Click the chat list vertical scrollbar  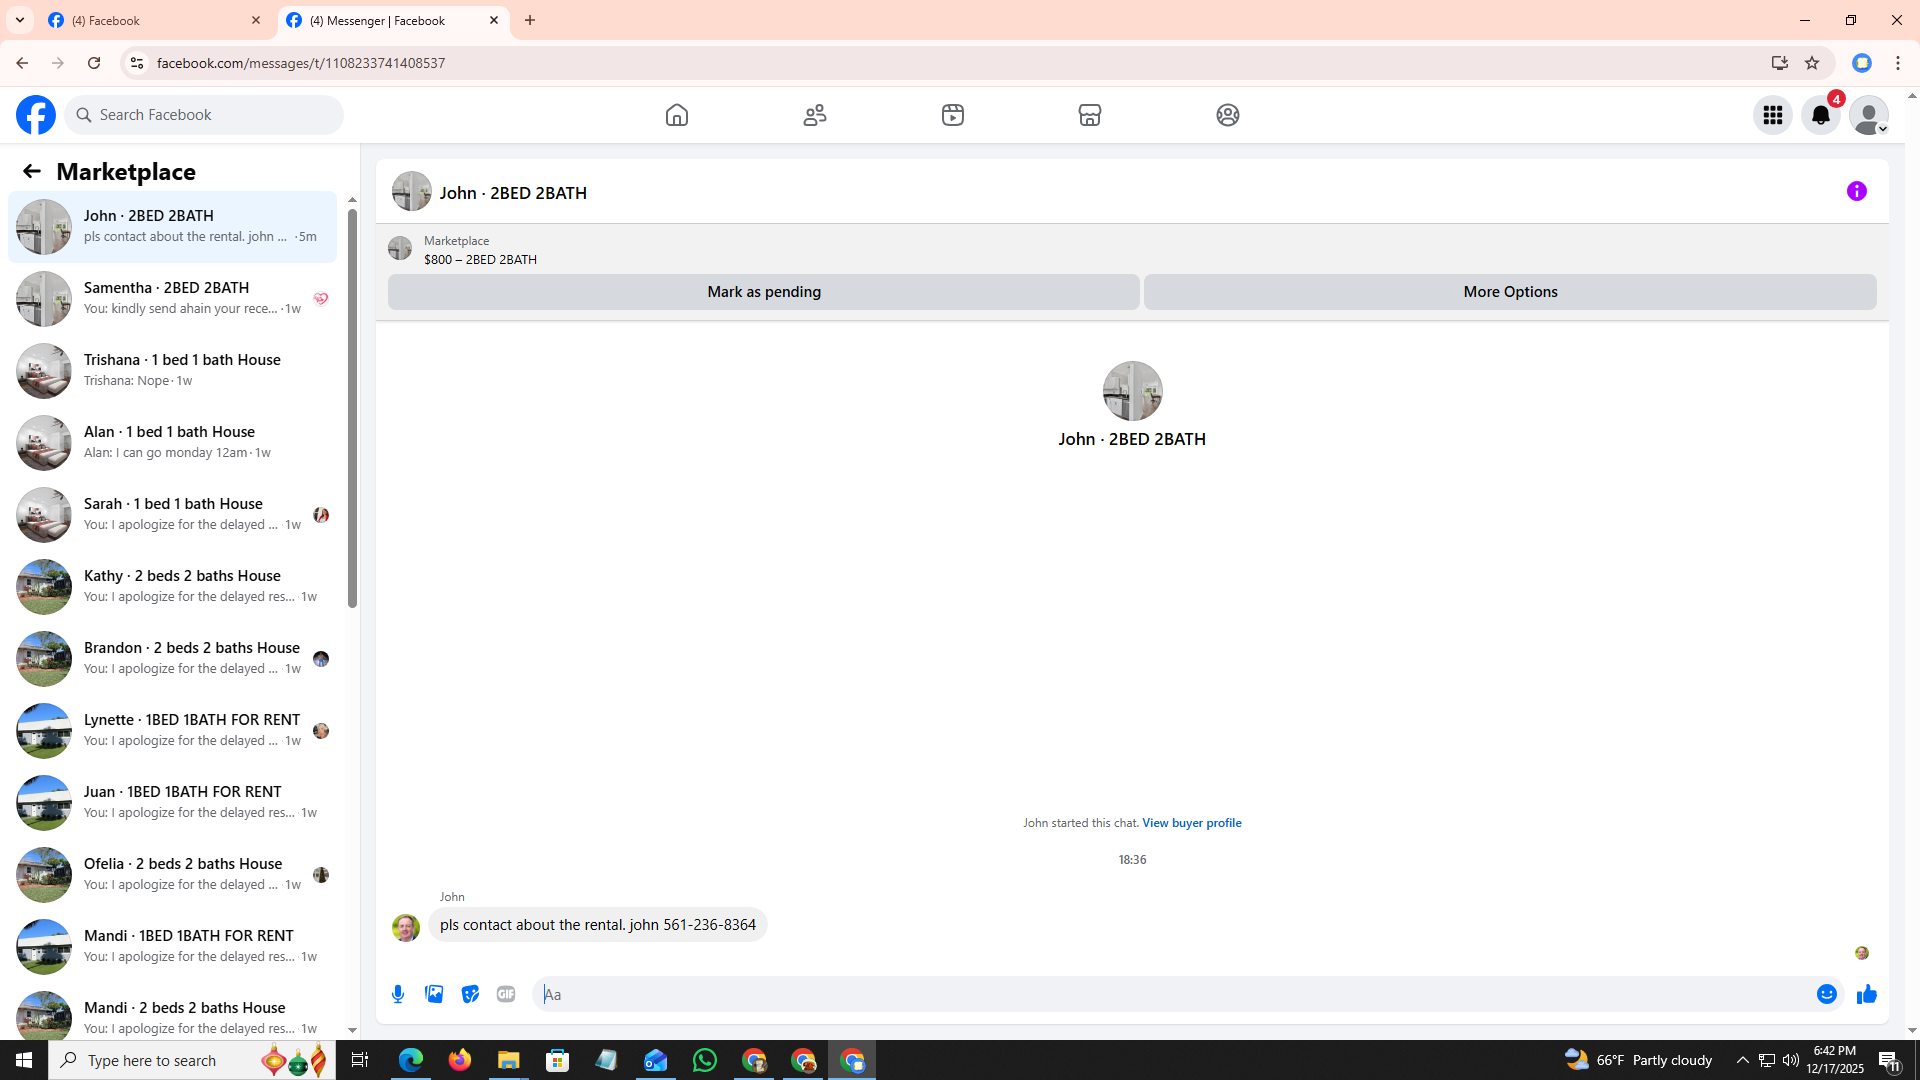pos(352,410)
